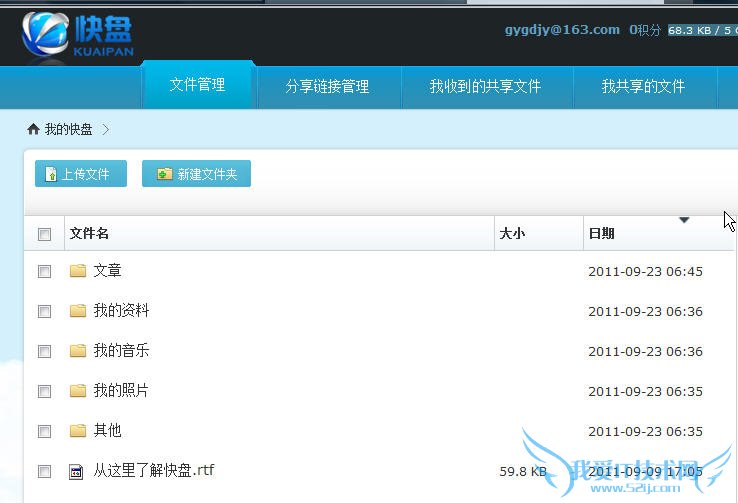The image size is (738, 503).
Task: Click the 新建文件夹 button
Action: 196,174
